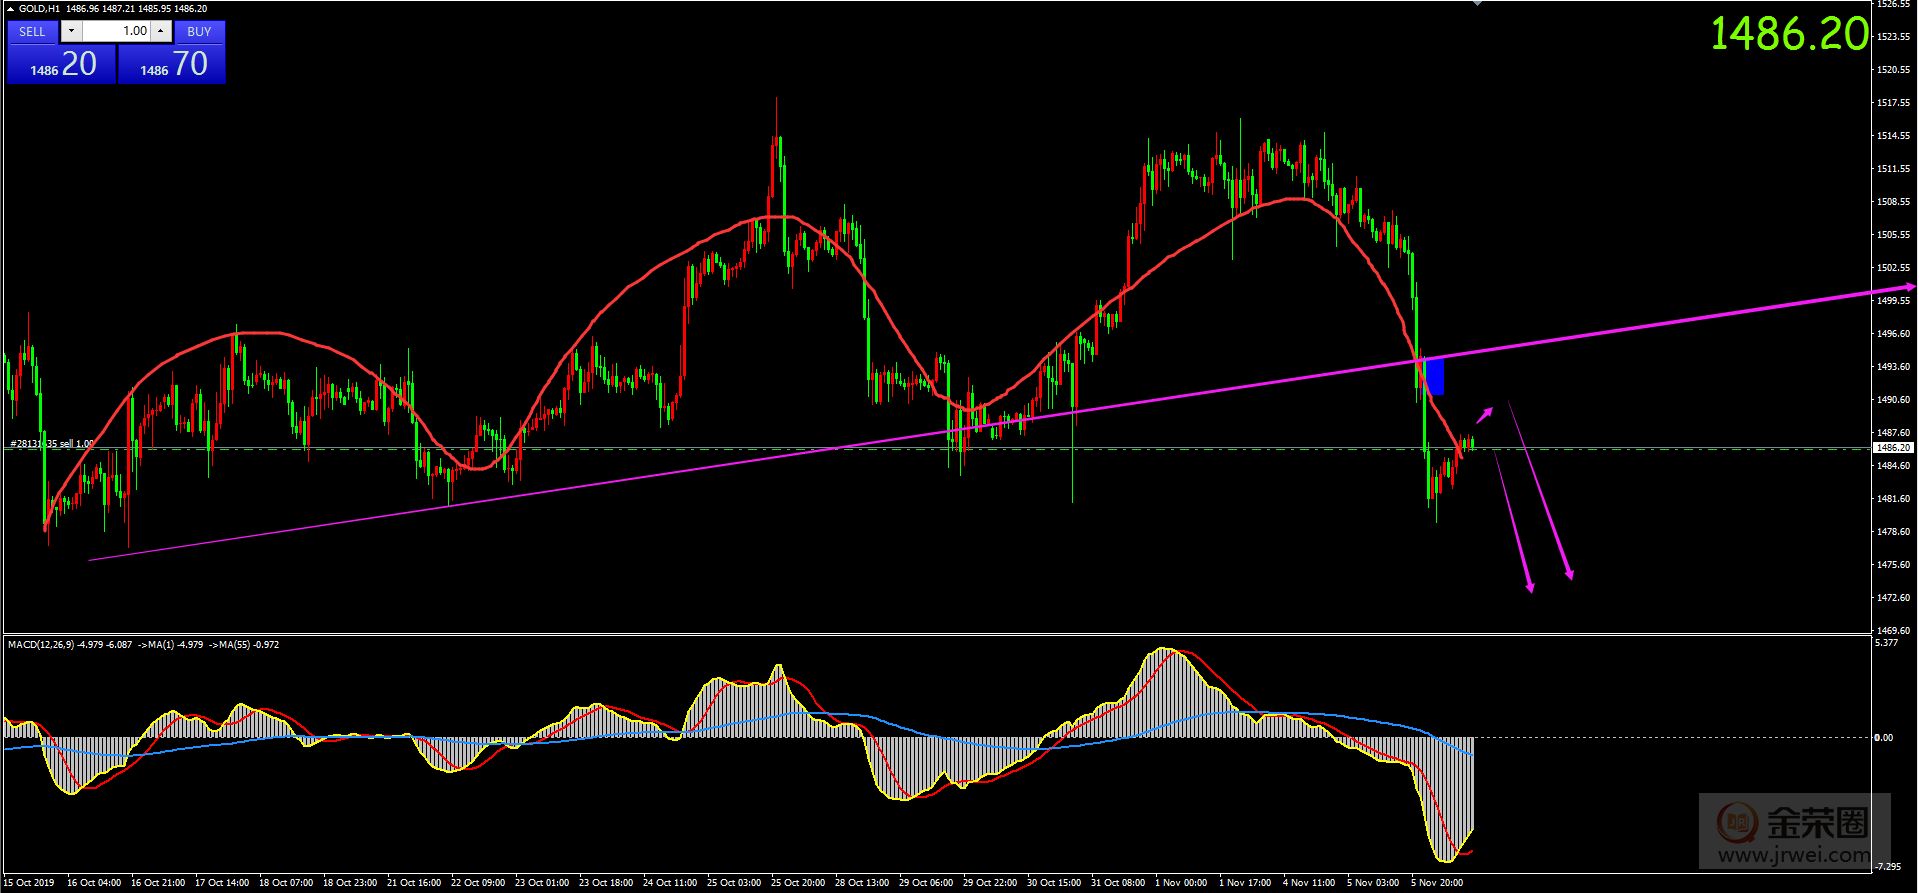
Task: Click the sell order #28131 level label
Action: pyautogui.click(x=52, y=443)
